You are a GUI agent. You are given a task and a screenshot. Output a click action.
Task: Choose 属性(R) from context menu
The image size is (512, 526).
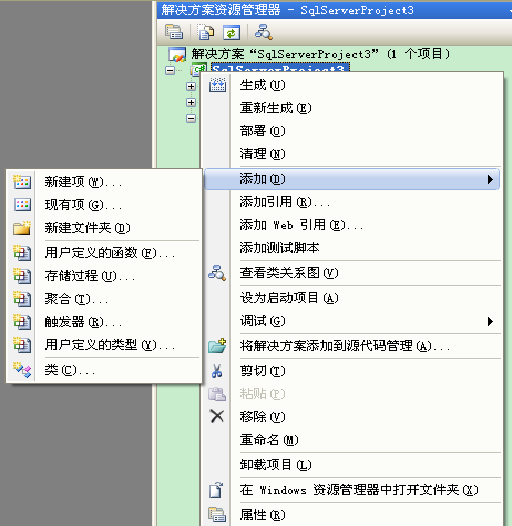pyautogui.click(x=352, y=515)
